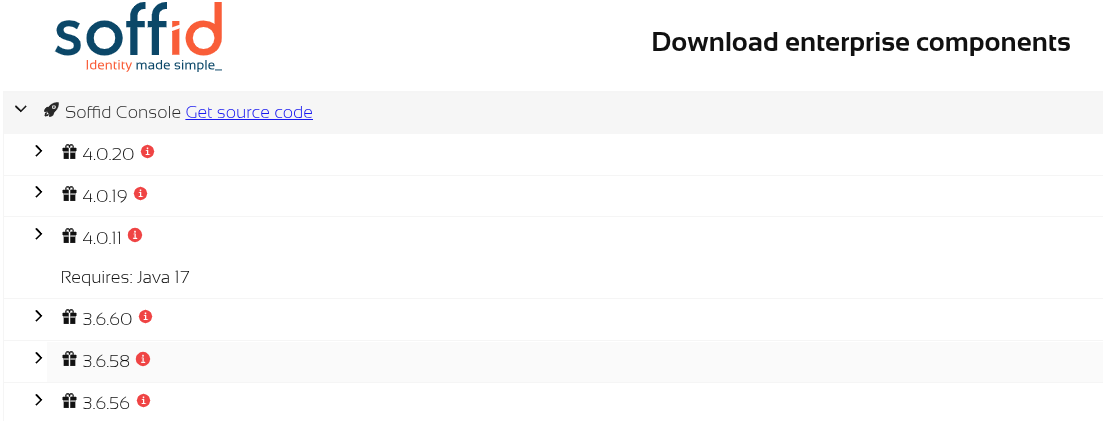Expand the 3.6.60 release entry
Image resolution: width=1103 pixels, height=421 pixels.
tap(38, 316)
